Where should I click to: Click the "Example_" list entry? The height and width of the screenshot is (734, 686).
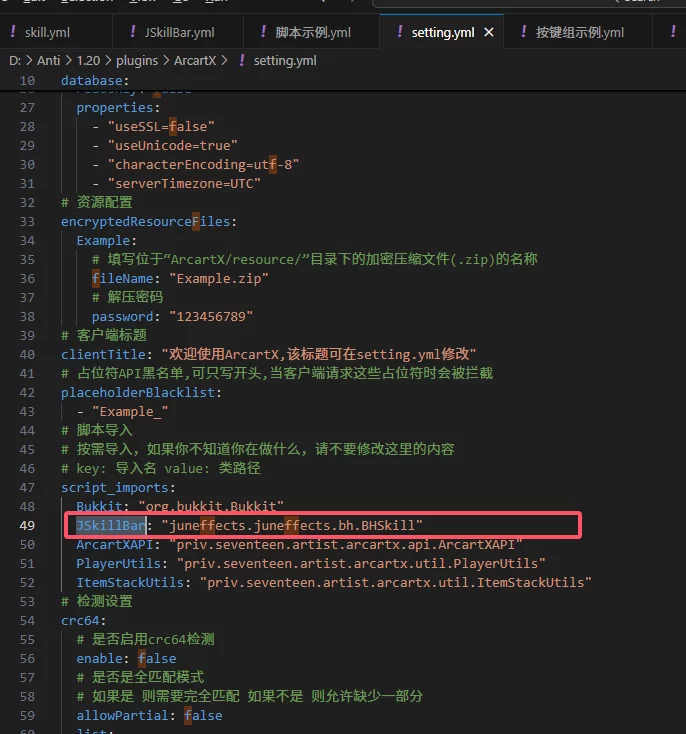pyautogui.click(x=130, y=411)
